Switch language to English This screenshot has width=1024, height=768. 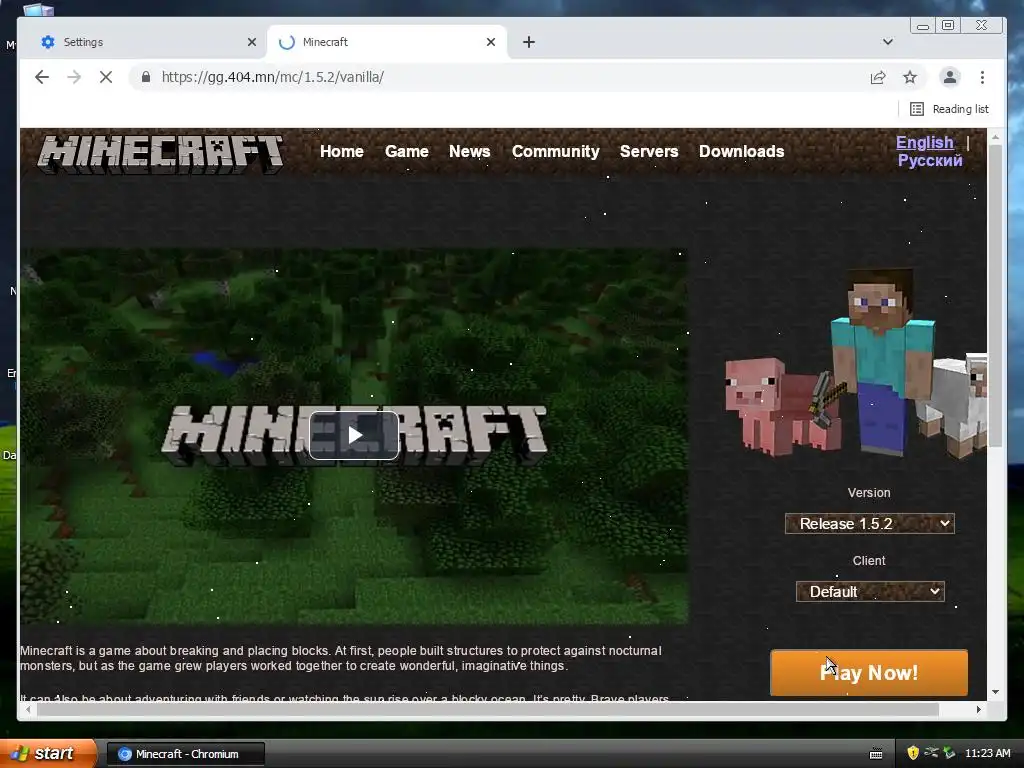point(925,142)
